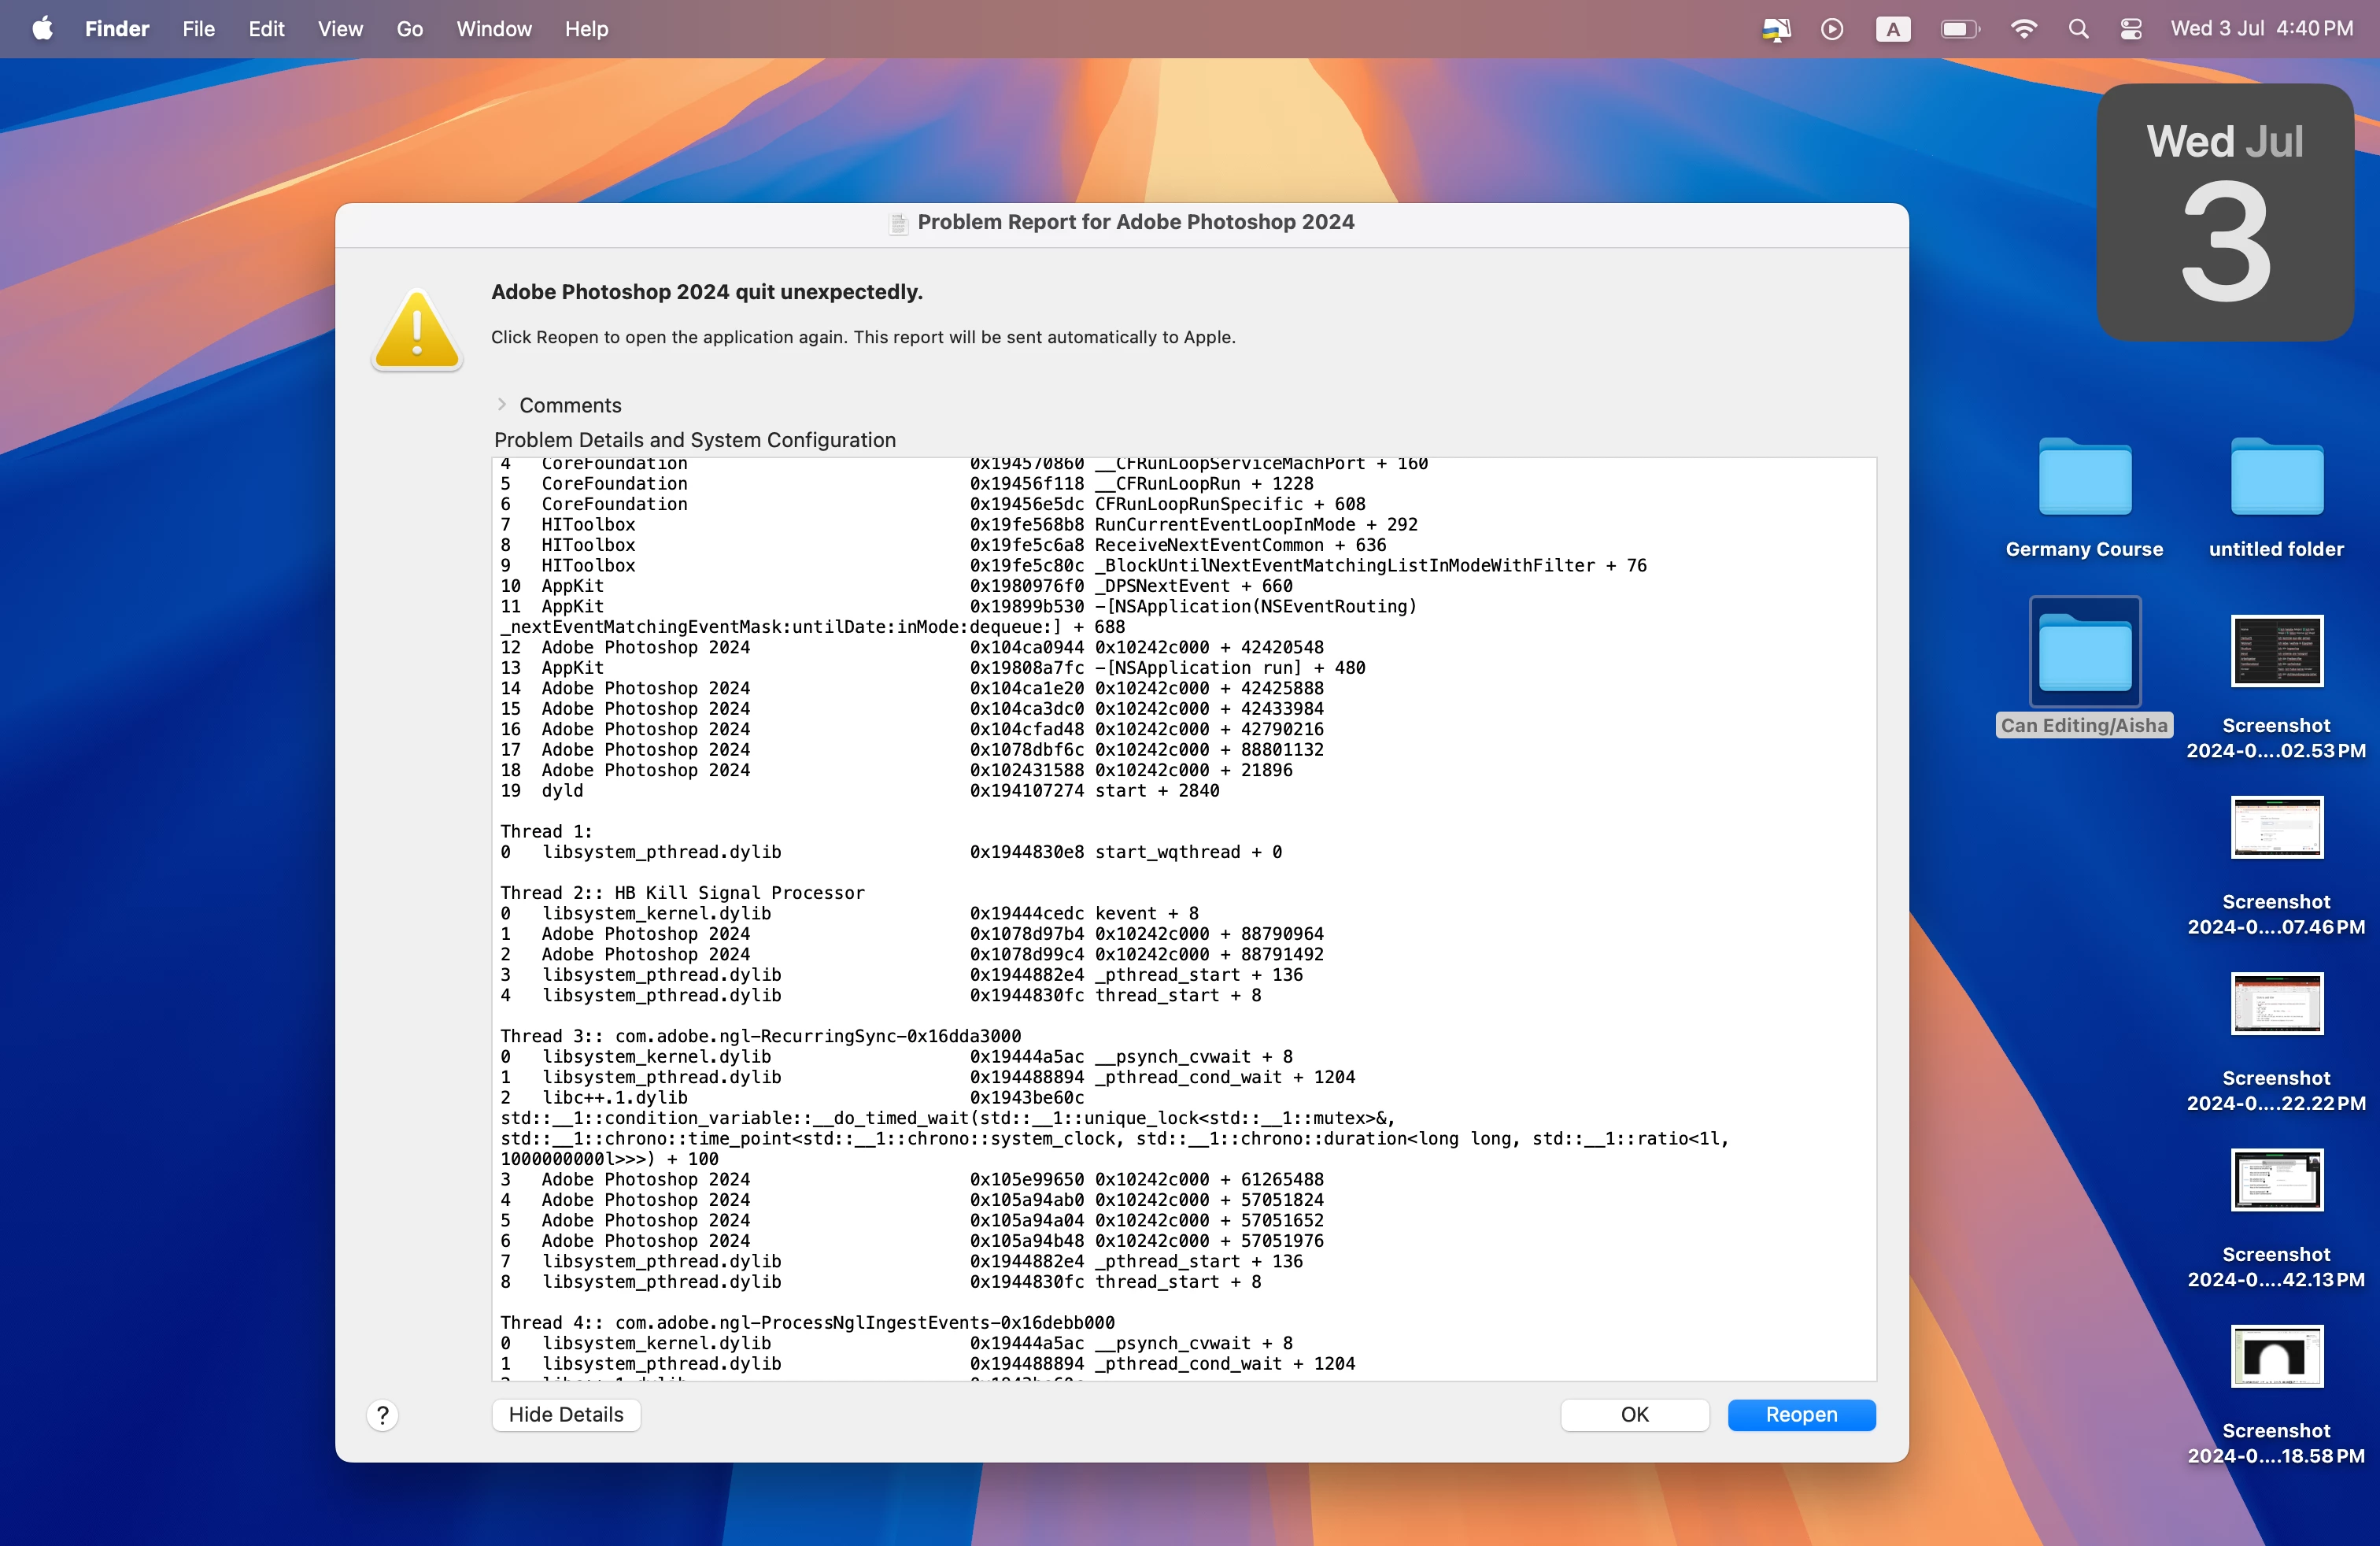Screen dimensions: 2380x1546
Task: Open the Apple menu
Action: pos(42,28)
